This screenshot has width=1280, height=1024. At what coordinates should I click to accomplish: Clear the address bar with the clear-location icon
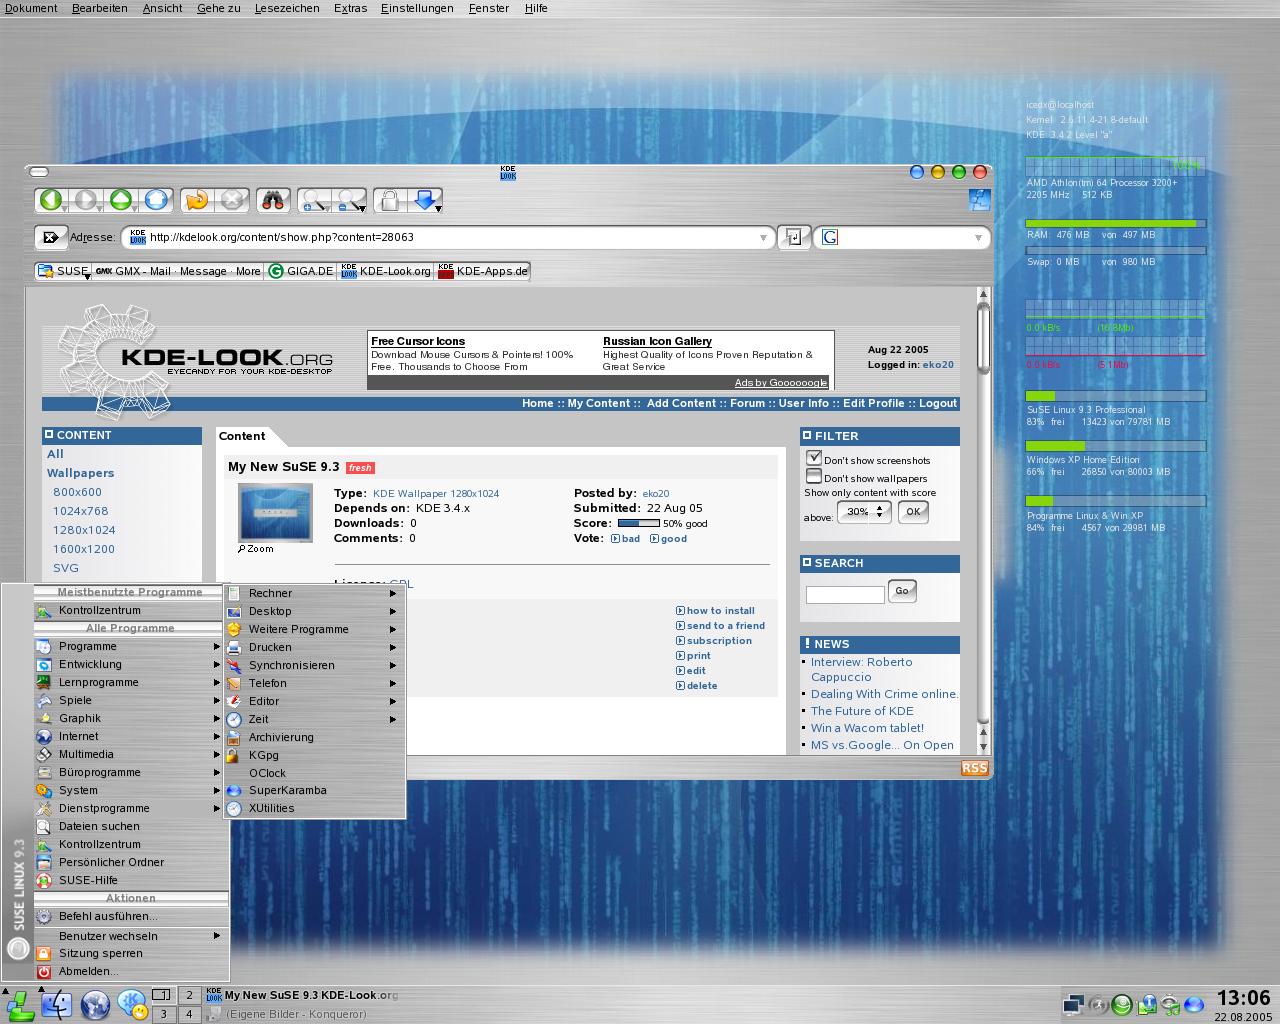[50, 237]
